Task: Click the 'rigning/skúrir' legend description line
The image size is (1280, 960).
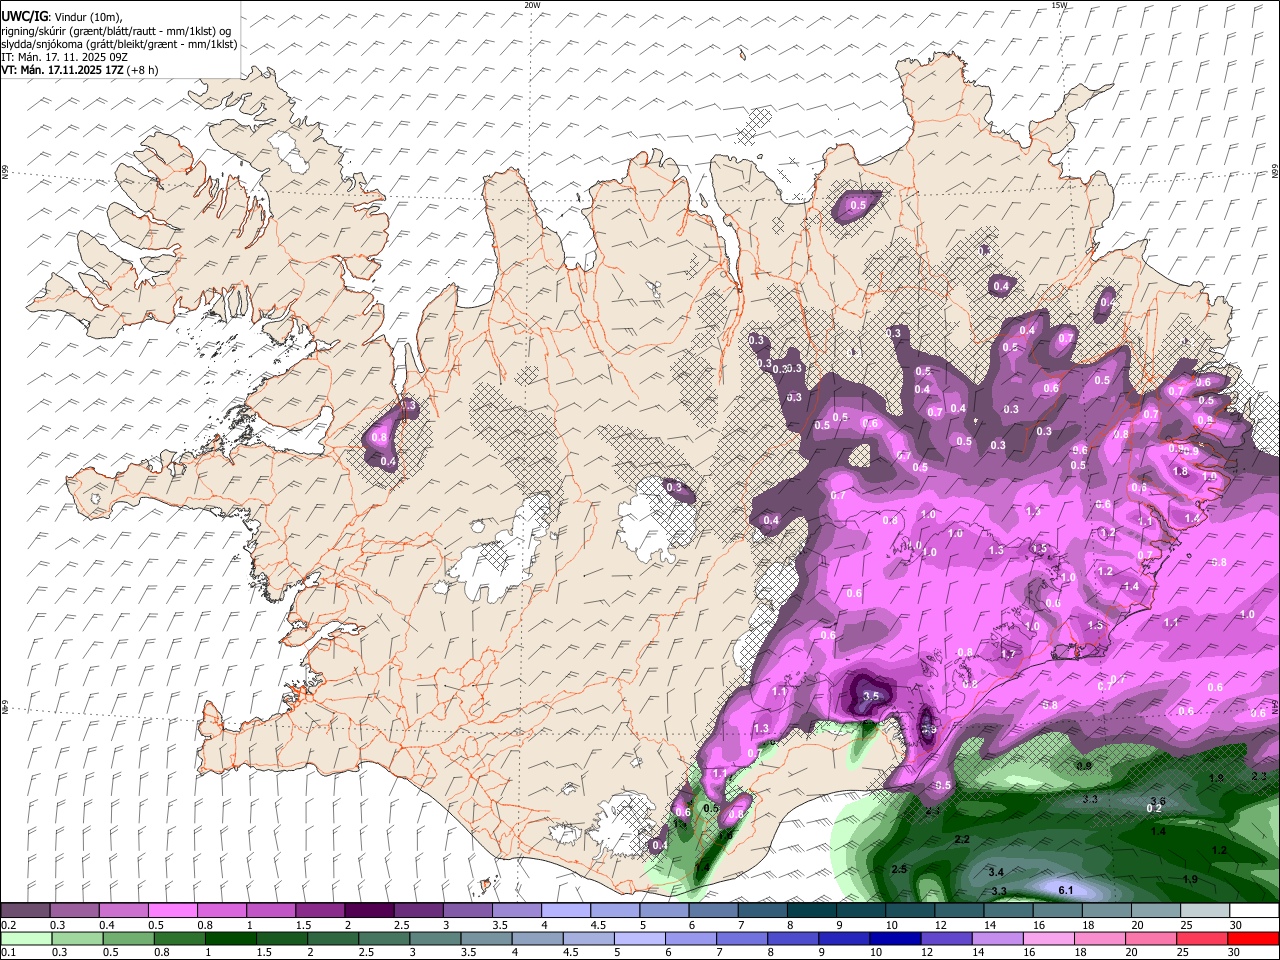Action: pos(115,31)
